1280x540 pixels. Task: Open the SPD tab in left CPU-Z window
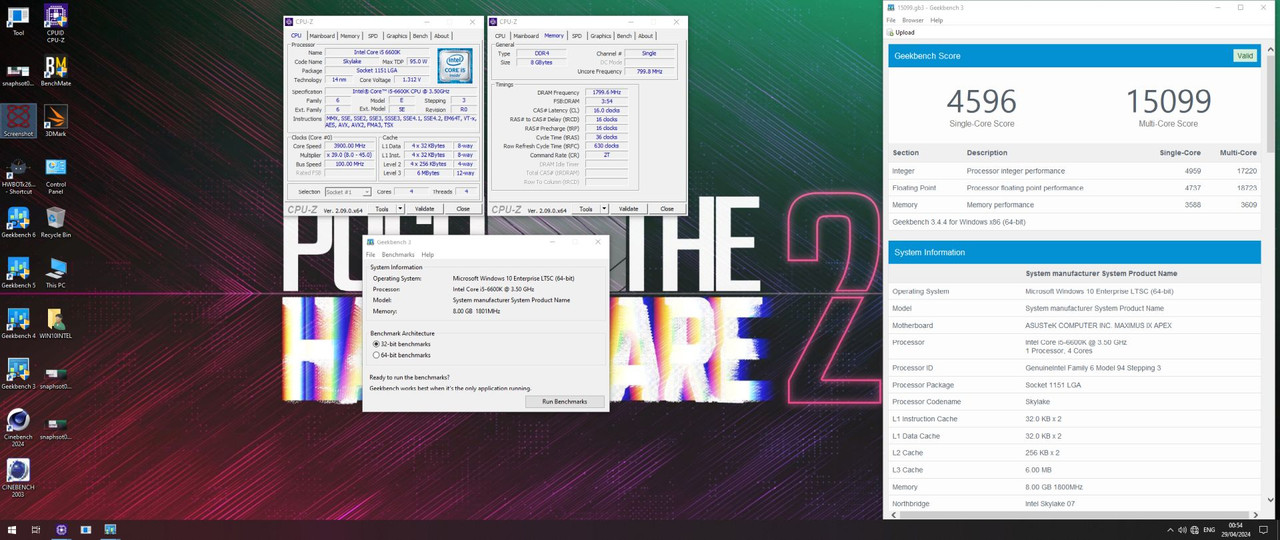pos(373,36)
